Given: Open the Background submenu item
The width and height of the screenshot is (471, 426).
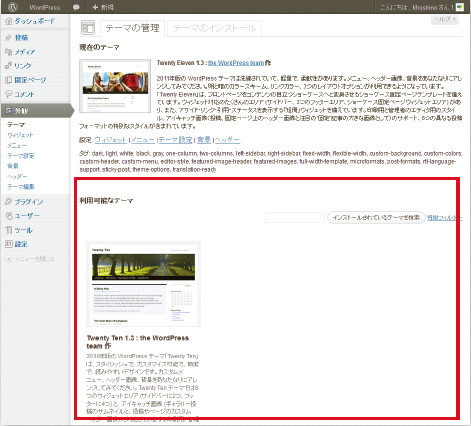Looking at the screenshot, I should pyautogui.click(x=13, y=166).
